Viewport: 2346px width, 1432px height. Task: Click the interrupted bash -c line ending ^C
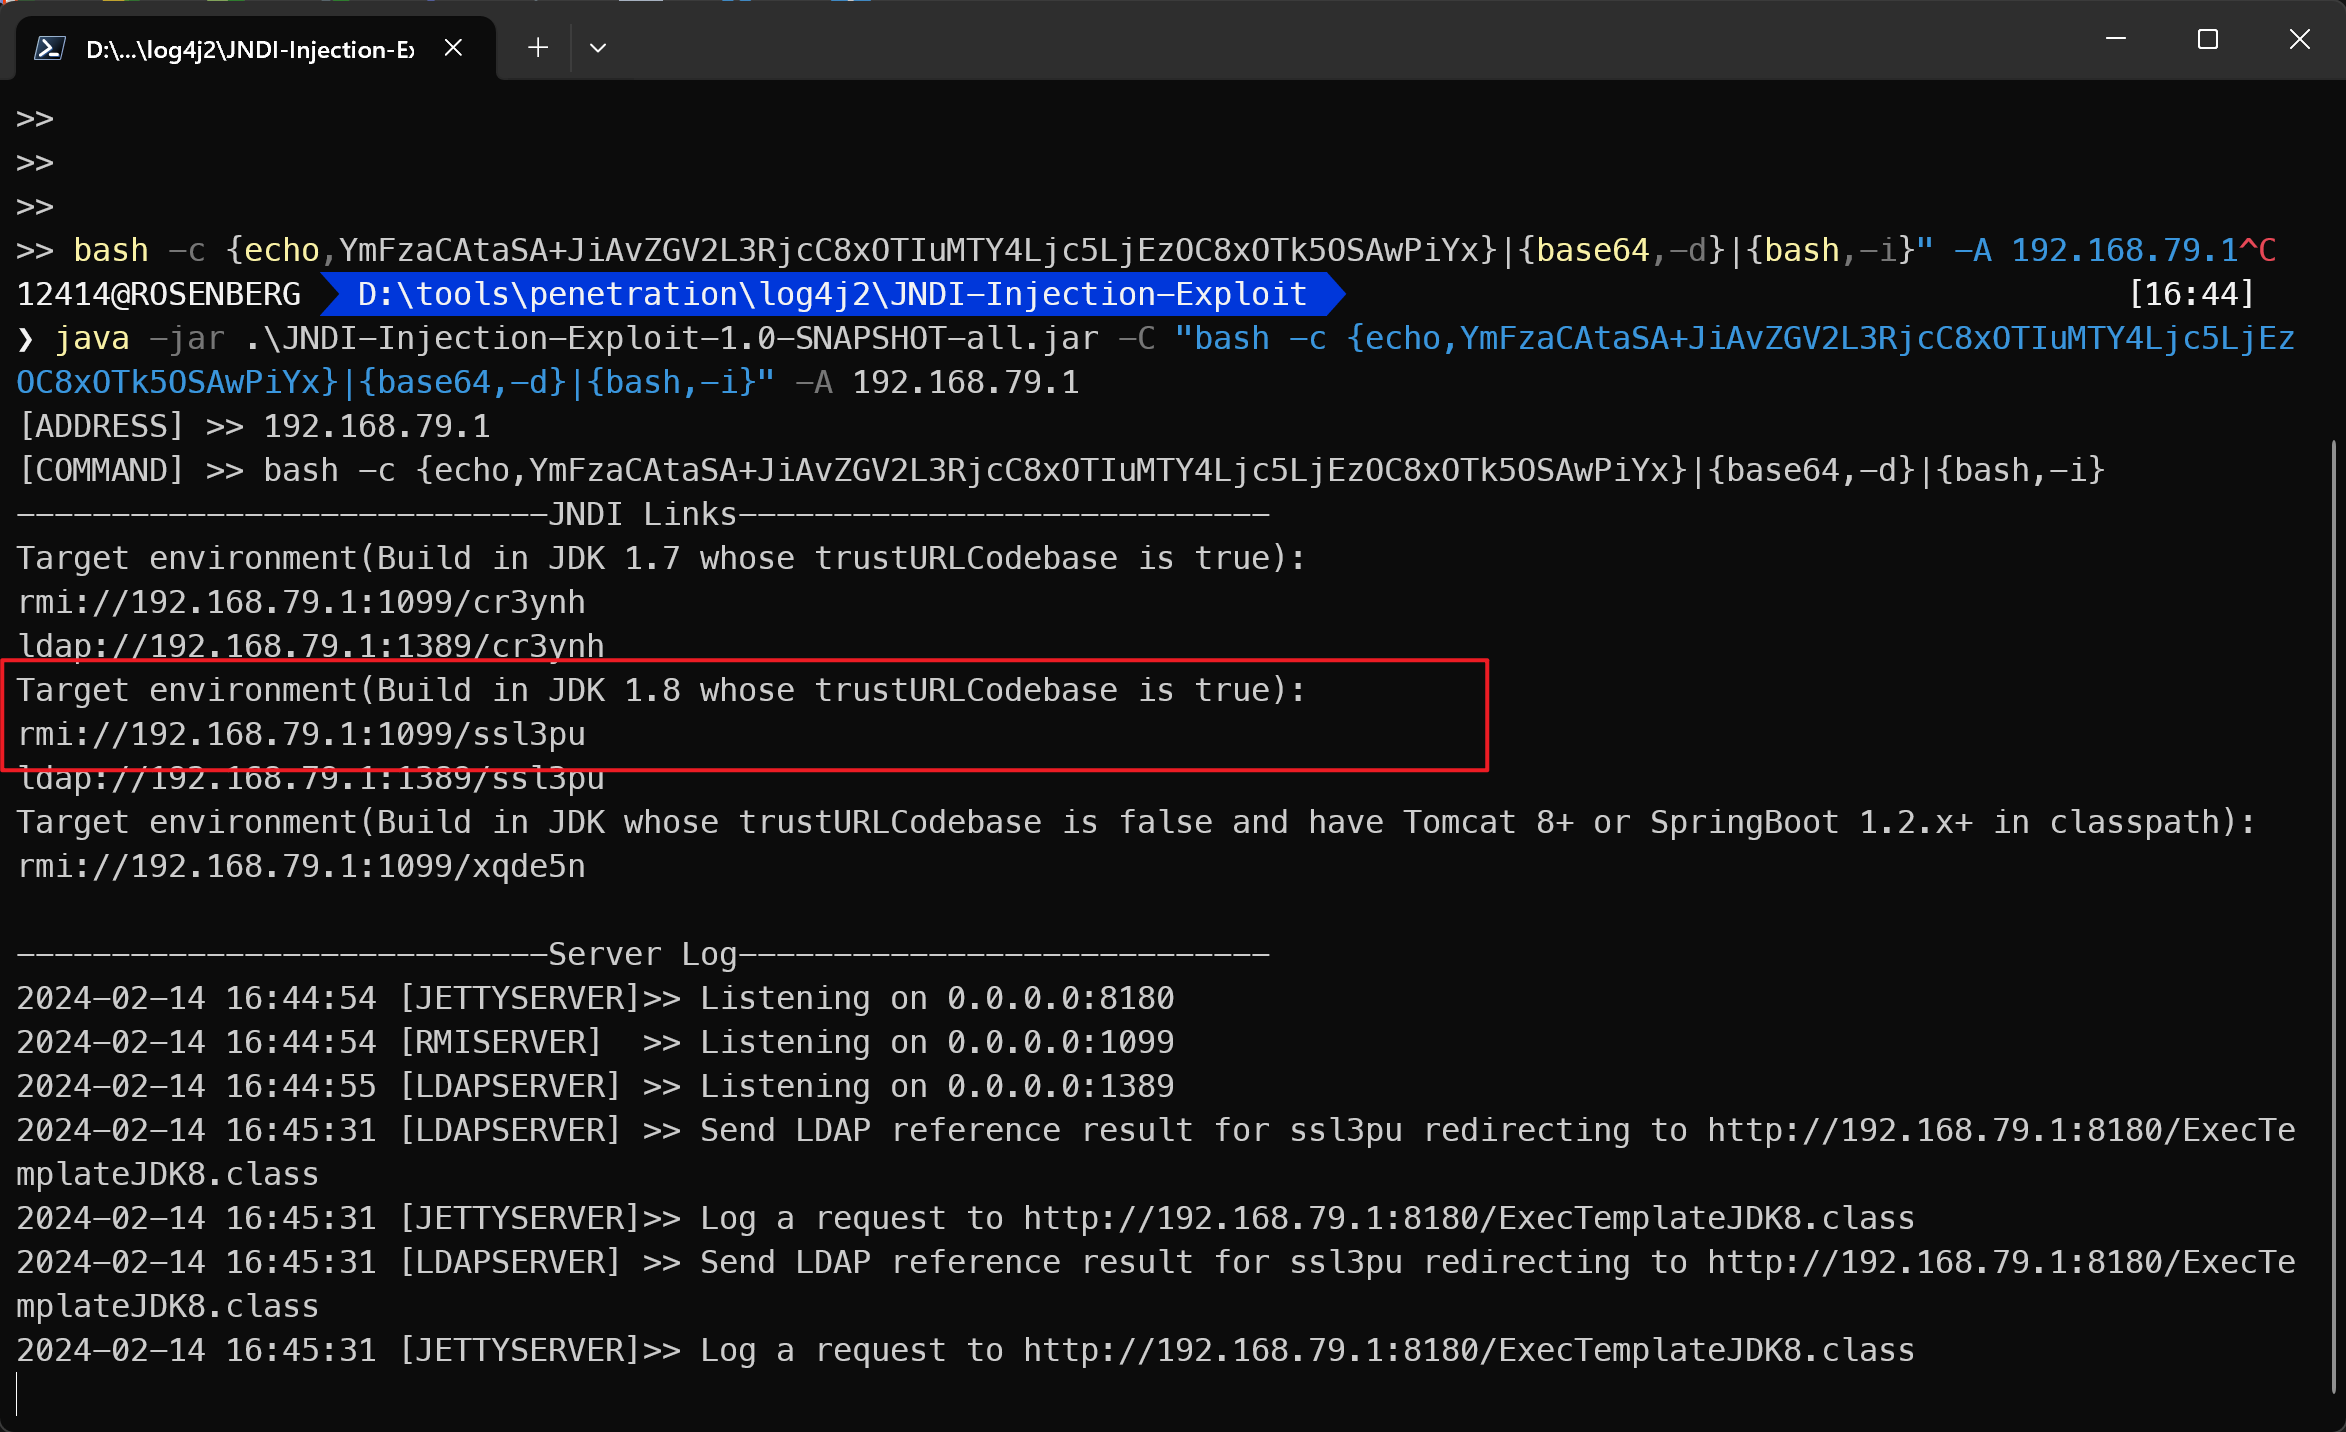click(1146, 250)
